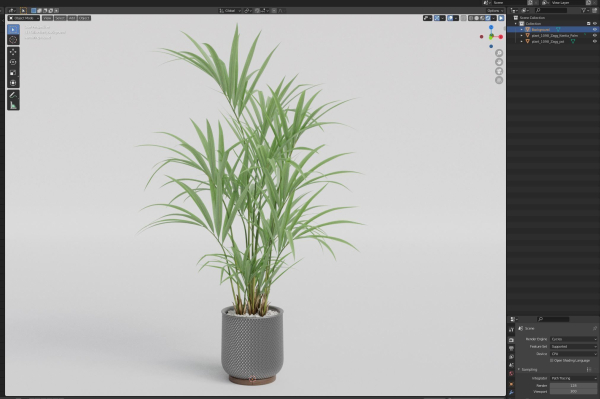Click the viewport zoom magnifier icon
The height and width of the screenshot is (399, 600).
click(499, 53)
